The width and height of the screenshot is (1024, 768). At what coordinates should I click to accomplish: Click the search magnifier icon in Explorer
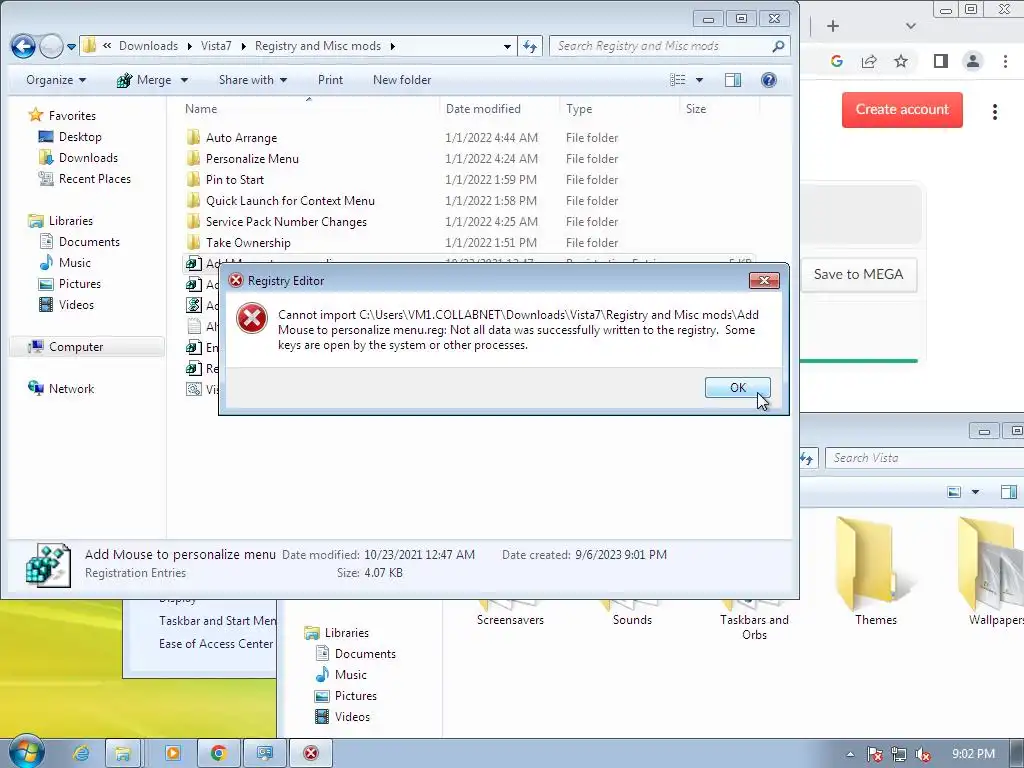[778, 46]
